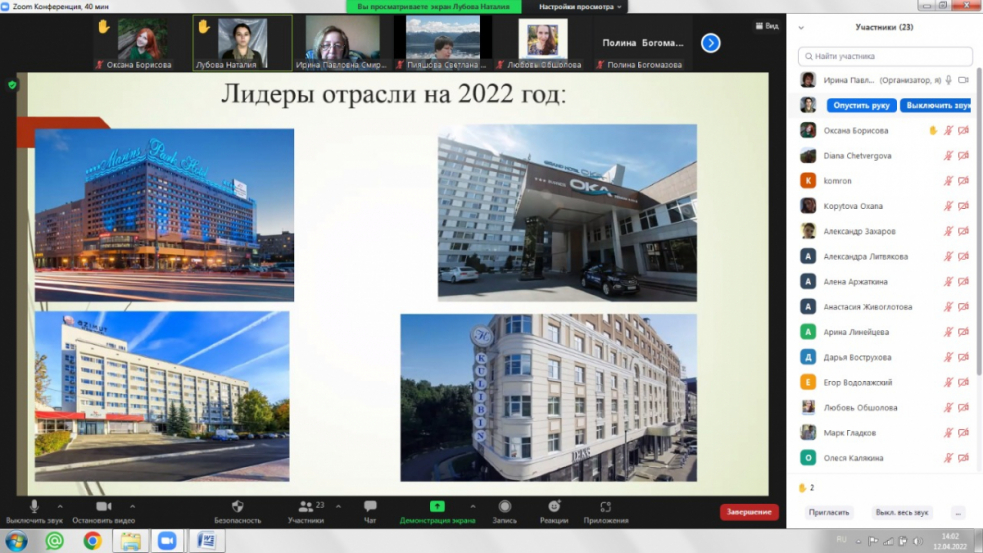Click RU language indicator in tray

point(841,540)
